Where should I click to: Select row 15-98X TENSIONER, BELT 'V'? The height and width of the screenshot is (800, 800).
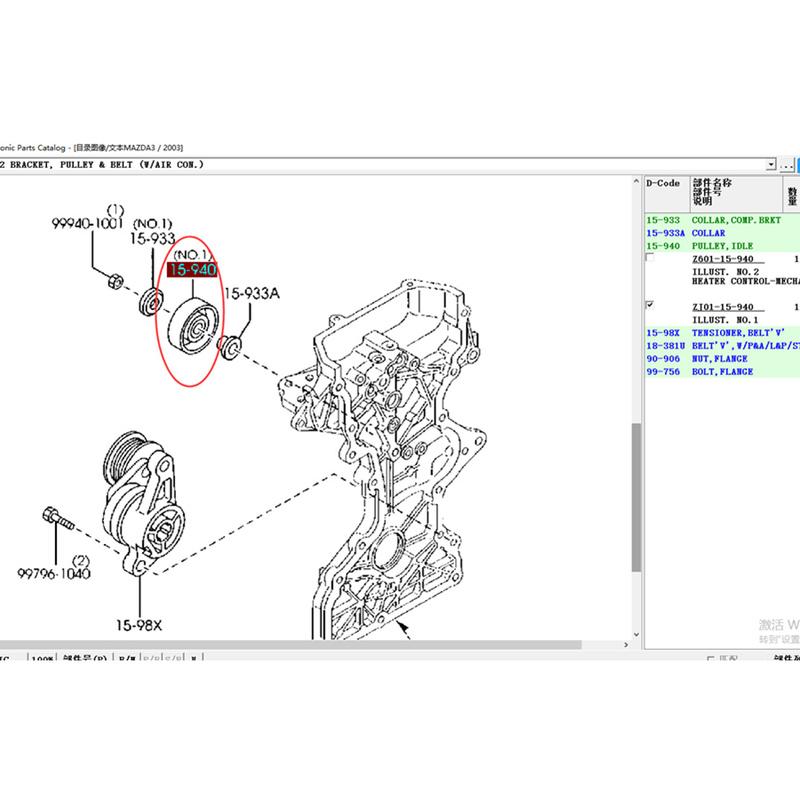point(722,333)
